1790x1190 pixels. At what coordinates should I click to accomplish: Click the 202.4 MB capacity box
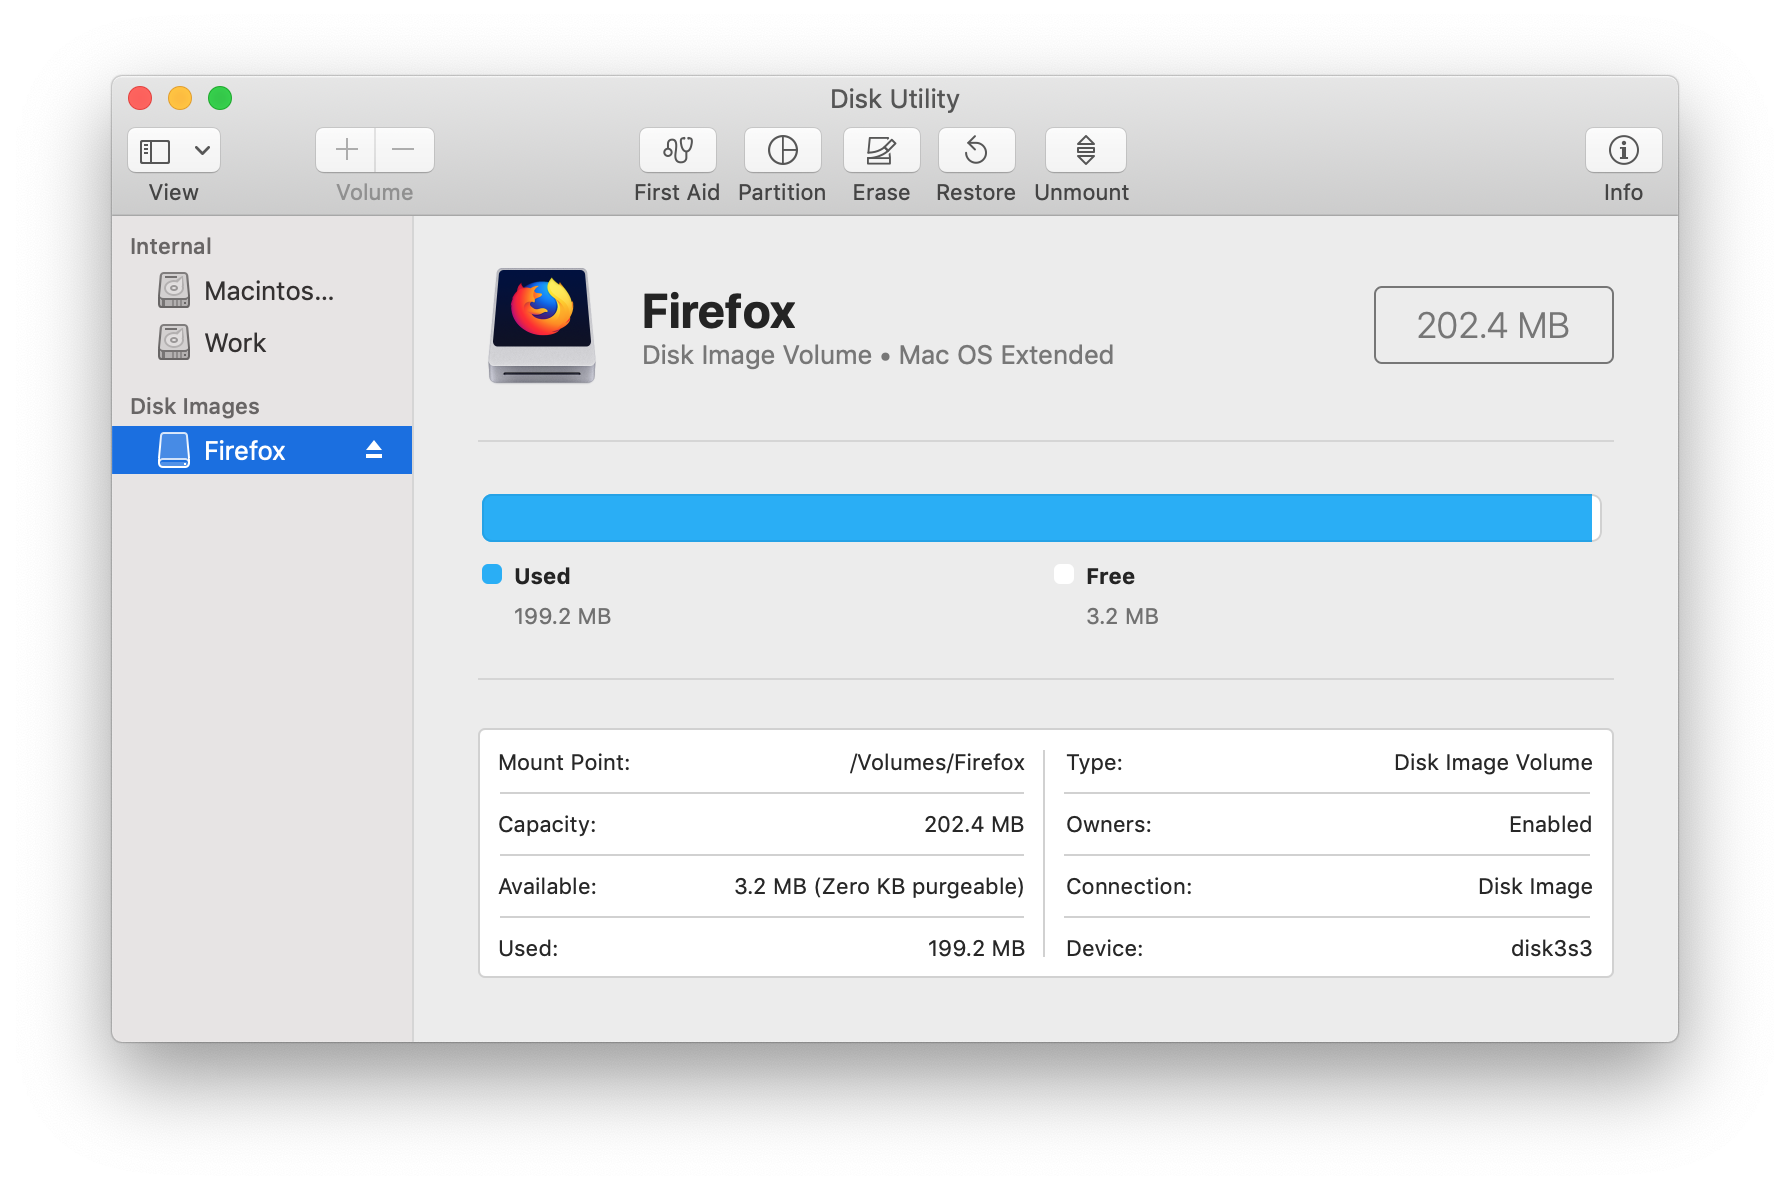1493,325
